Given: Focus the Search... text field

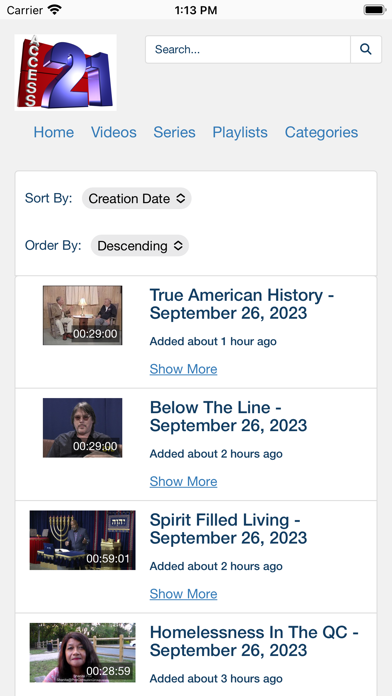Looking at the screenshot, I should pos(248,49).
